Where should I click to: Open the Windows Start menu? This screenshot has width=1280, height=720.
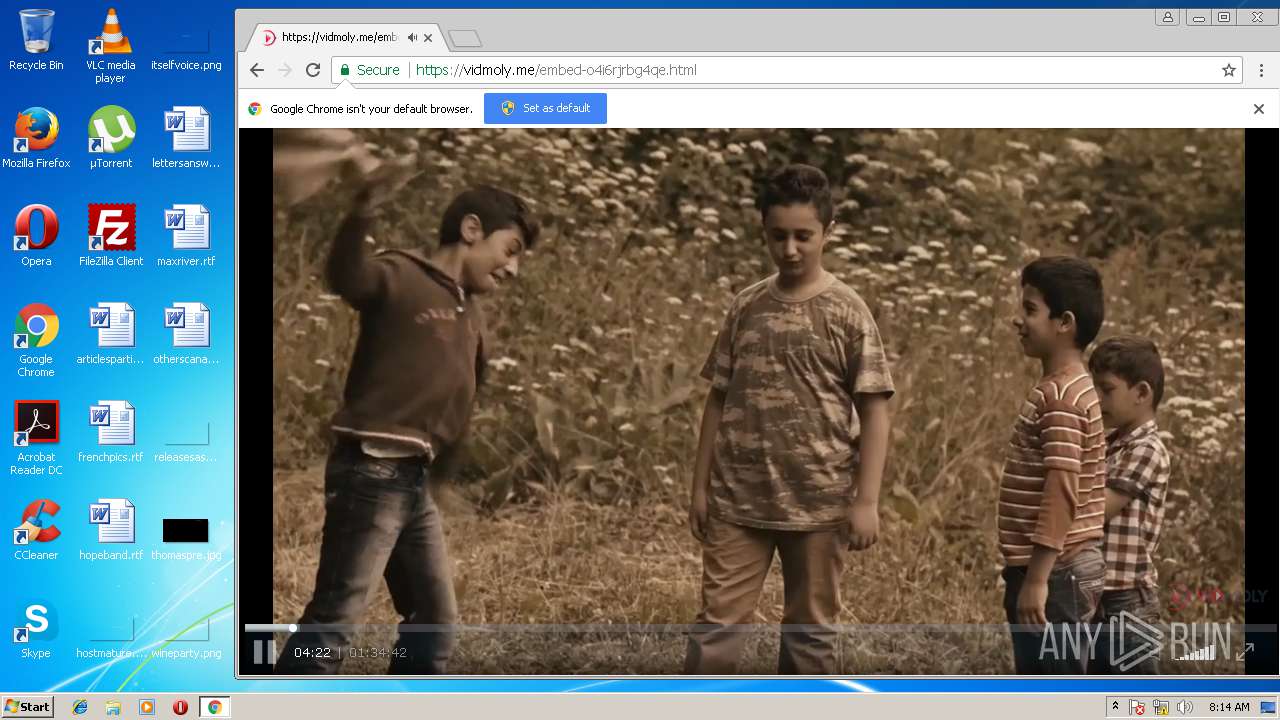point(27,707)
